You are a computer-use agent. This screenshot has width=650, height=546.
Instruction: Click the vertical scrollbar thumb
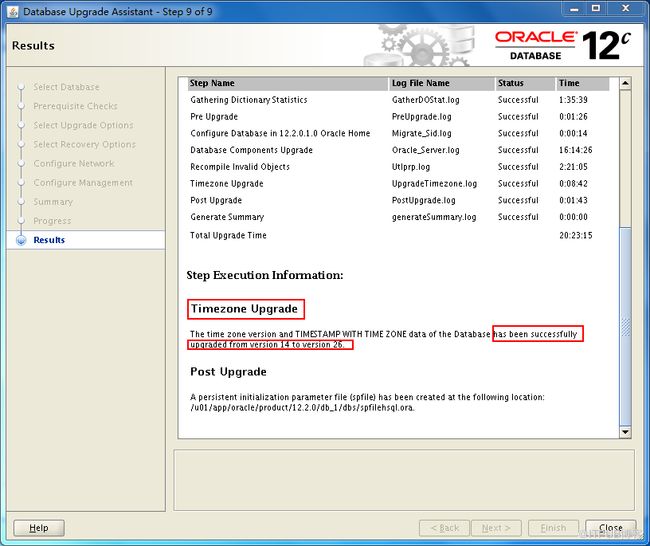pos(625,326)
